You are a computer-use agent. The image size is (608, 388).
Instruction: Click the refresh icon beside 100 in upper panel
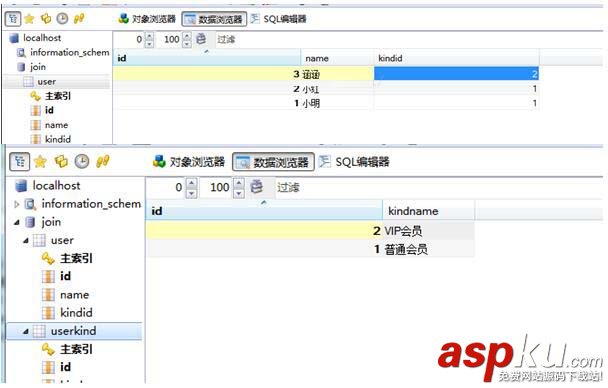tap(201, 39)
